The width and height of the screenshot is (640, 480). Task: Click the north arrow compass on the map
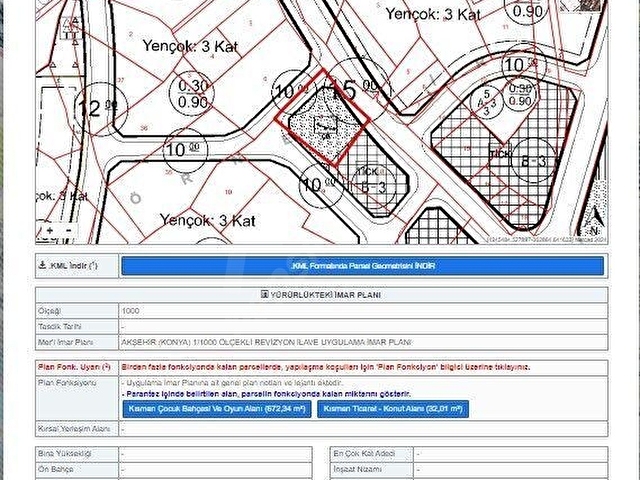[595, 221]
